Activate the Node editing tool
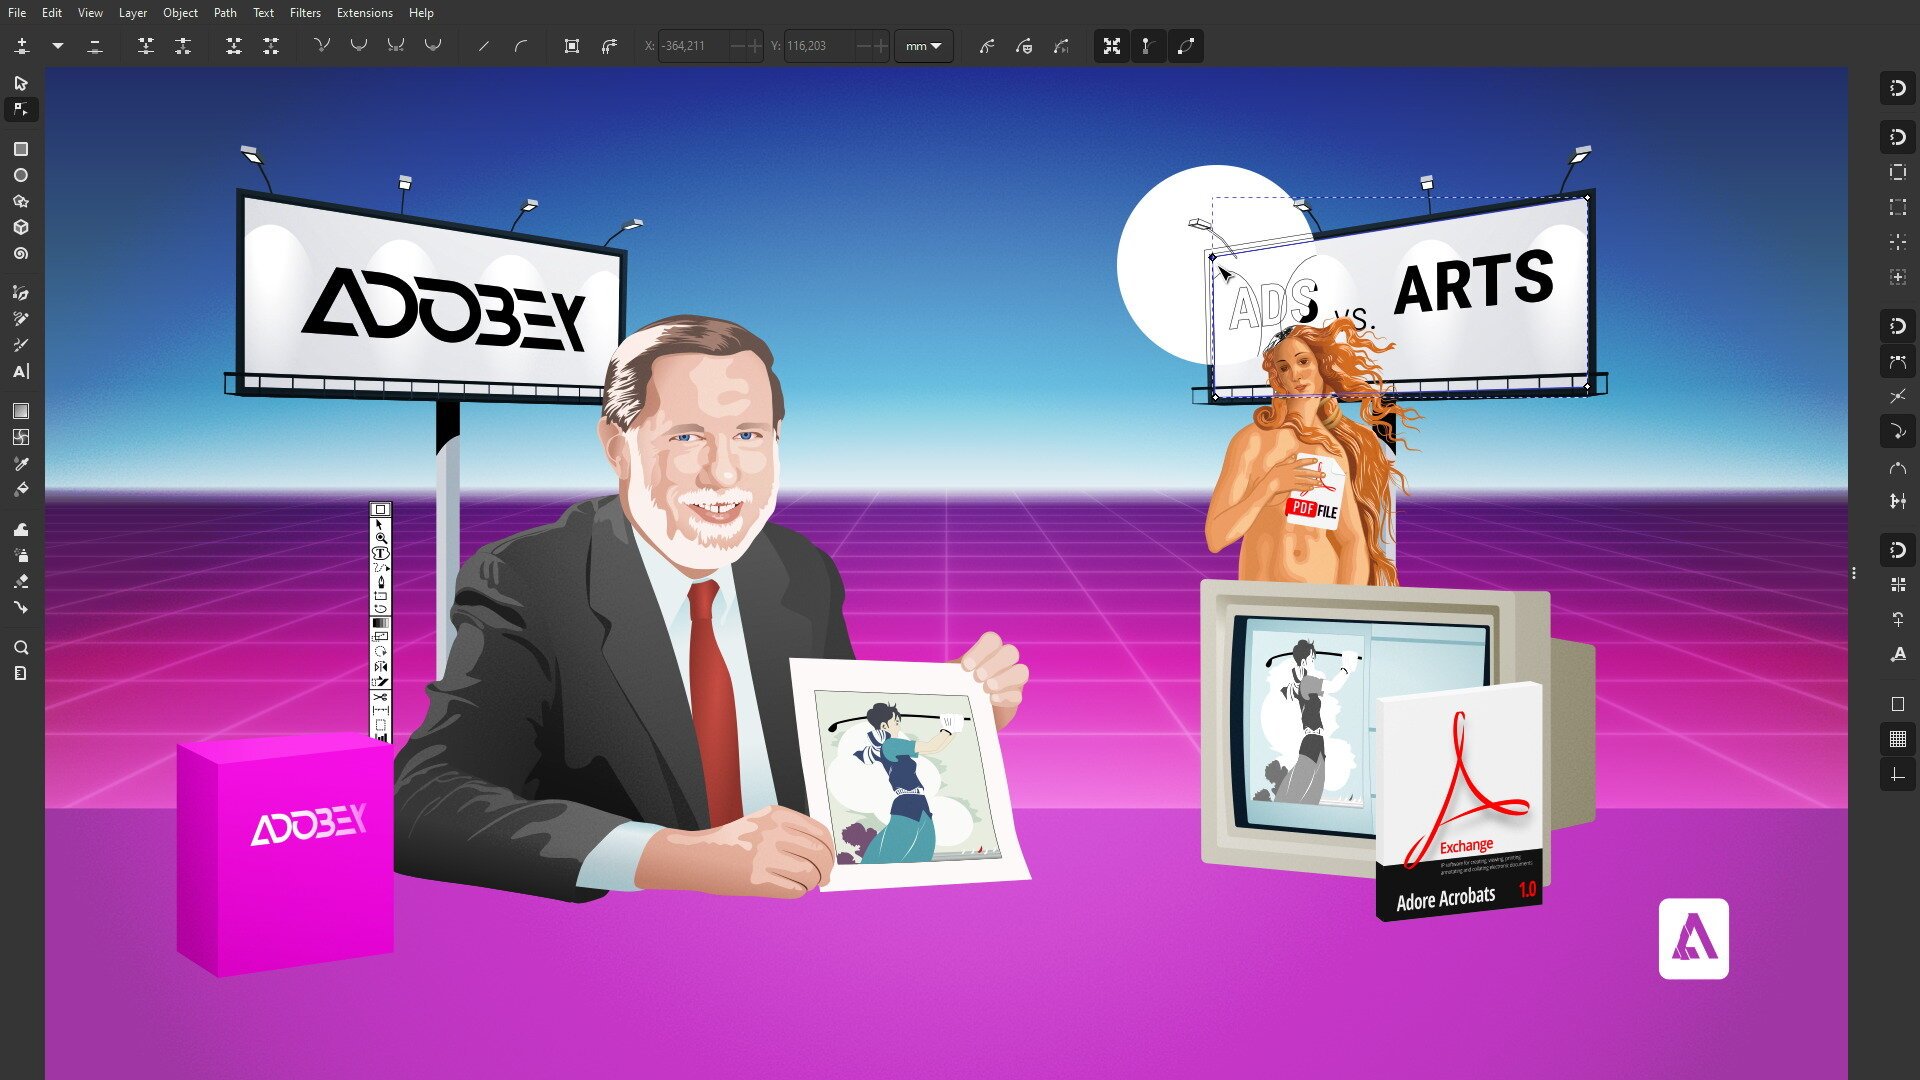 click(x=21, y=109)
